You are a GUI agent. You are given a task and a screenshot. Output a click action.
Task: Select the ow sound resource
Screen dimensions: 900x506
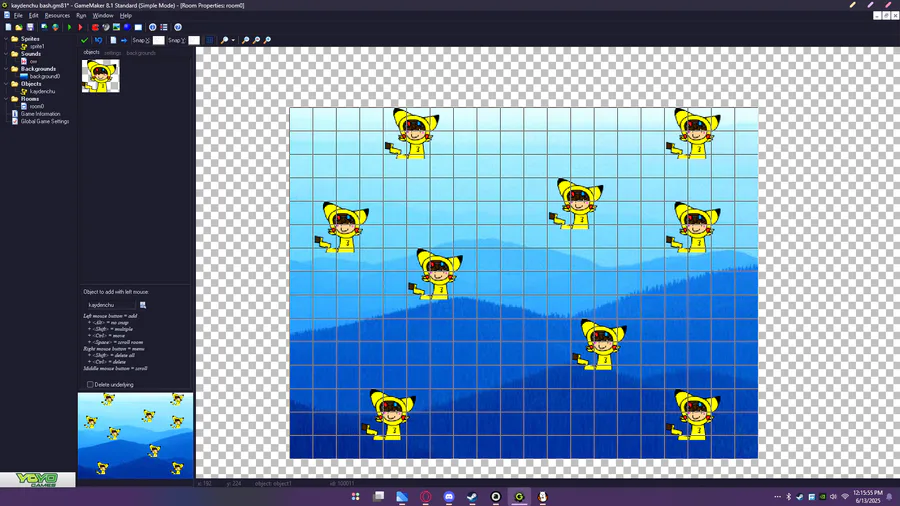(33, 61)
